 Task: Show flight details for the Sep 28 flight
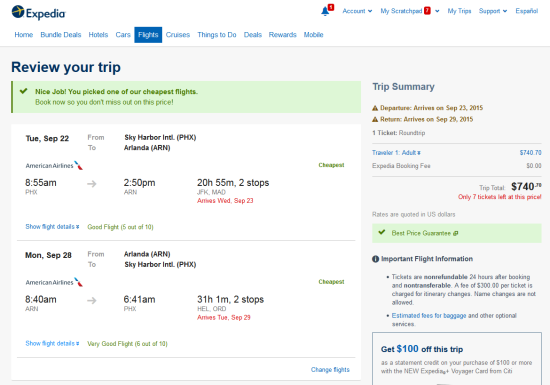52,344
